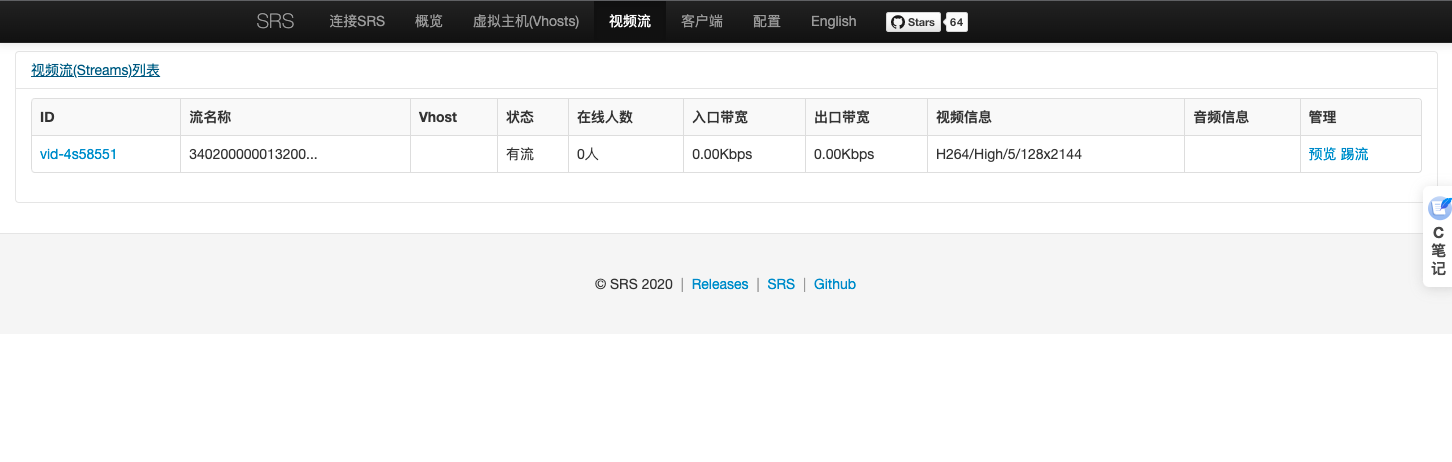The height and width of the screenshot is (462, 1452).
Task: Click 预览 to preview the stream
Action: click(x=1322, y=154)
